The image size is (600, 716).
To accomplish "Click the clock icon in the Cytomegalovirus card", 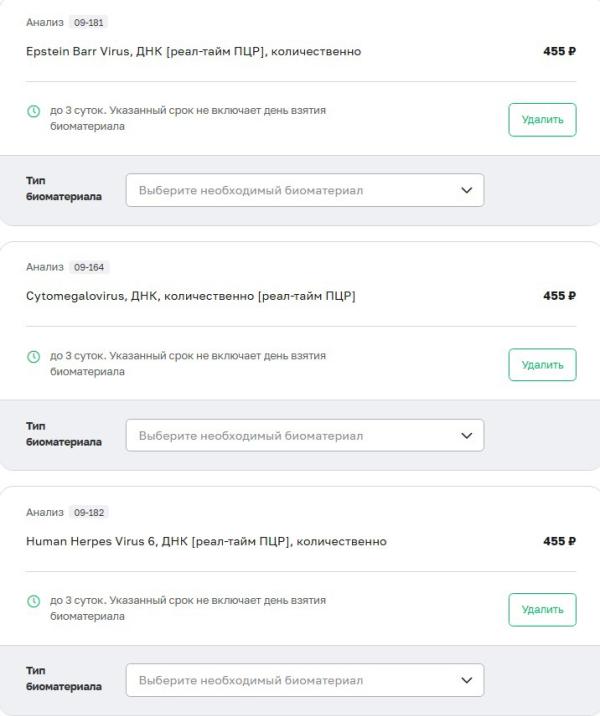I will [34, 356].
